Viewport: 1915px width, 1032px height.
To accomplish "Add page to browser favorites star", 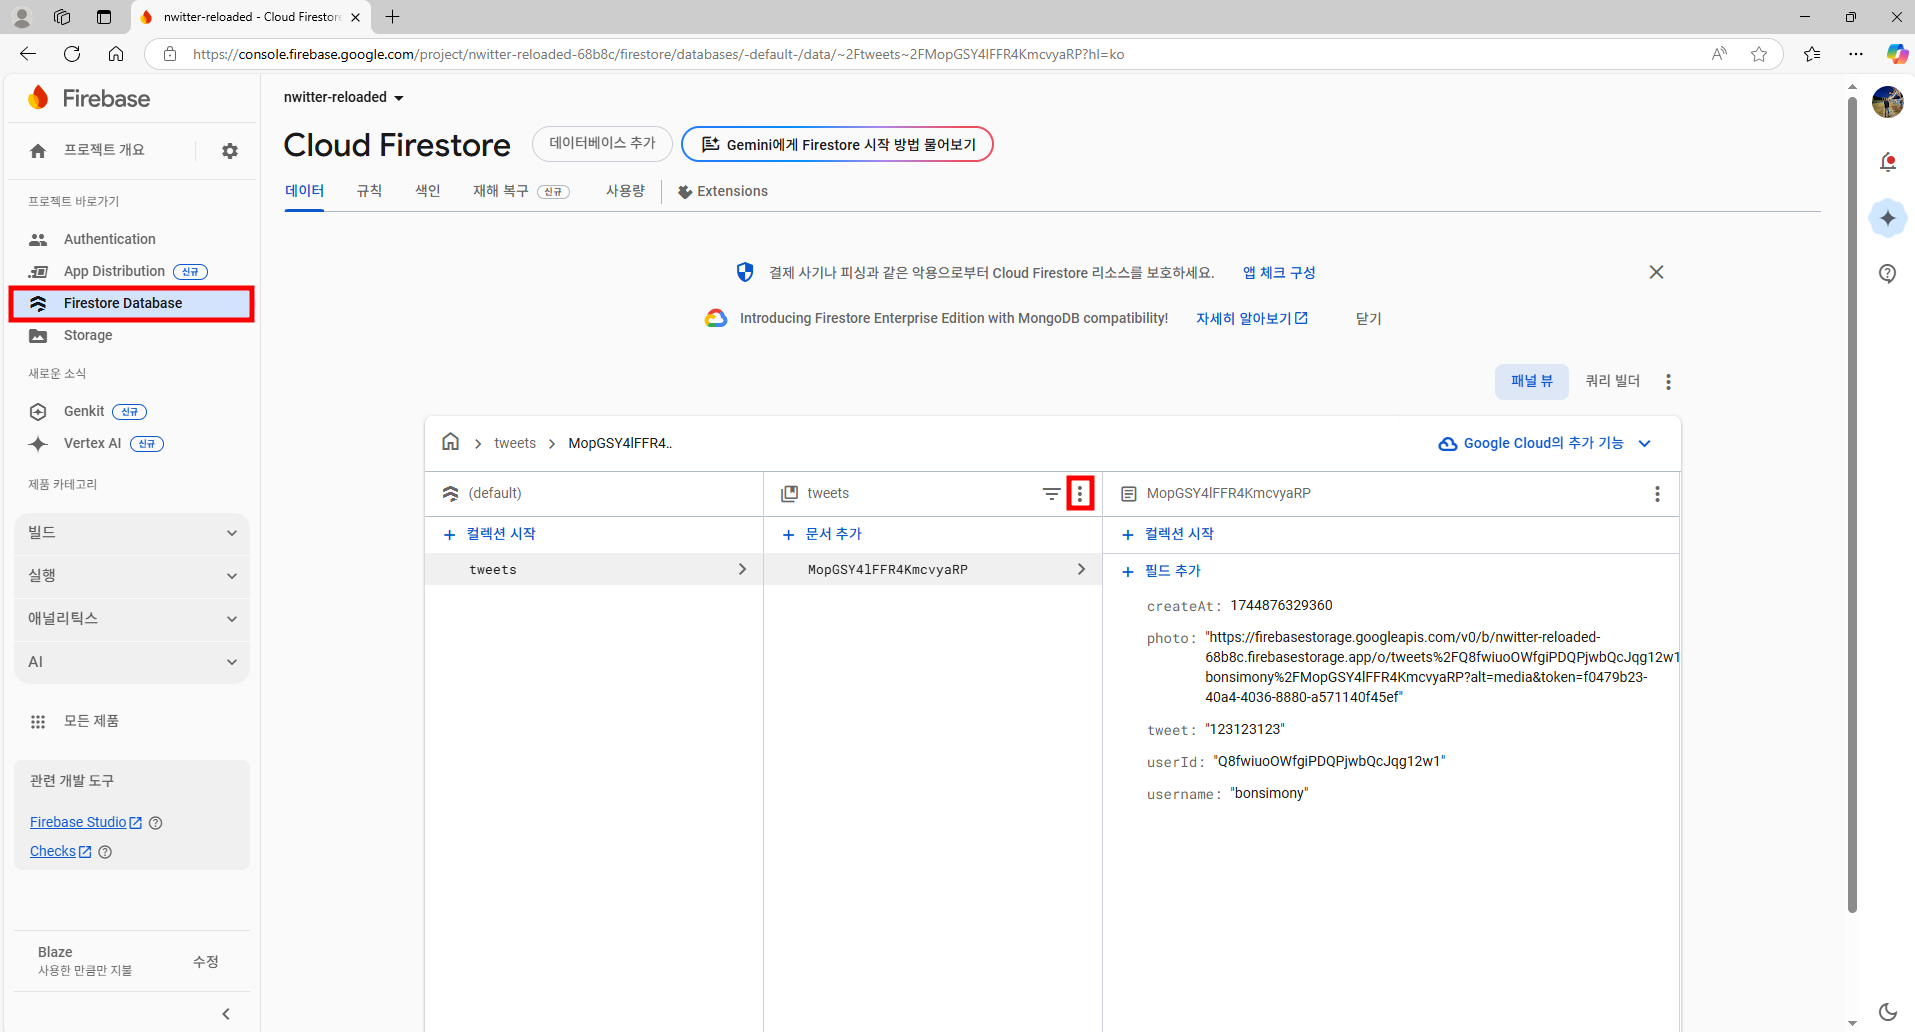I will (1759, 54).
